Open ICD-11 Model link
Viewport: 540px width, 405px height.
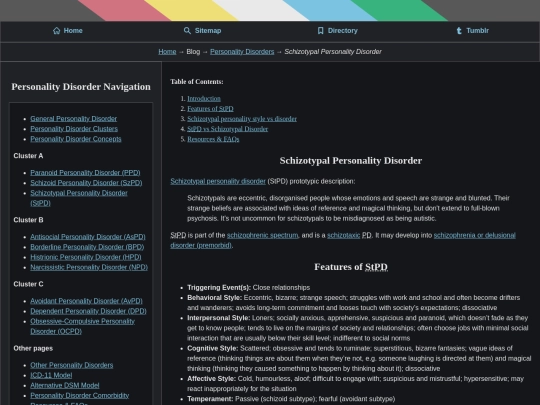pyautogui.click(x=51, y=375)
